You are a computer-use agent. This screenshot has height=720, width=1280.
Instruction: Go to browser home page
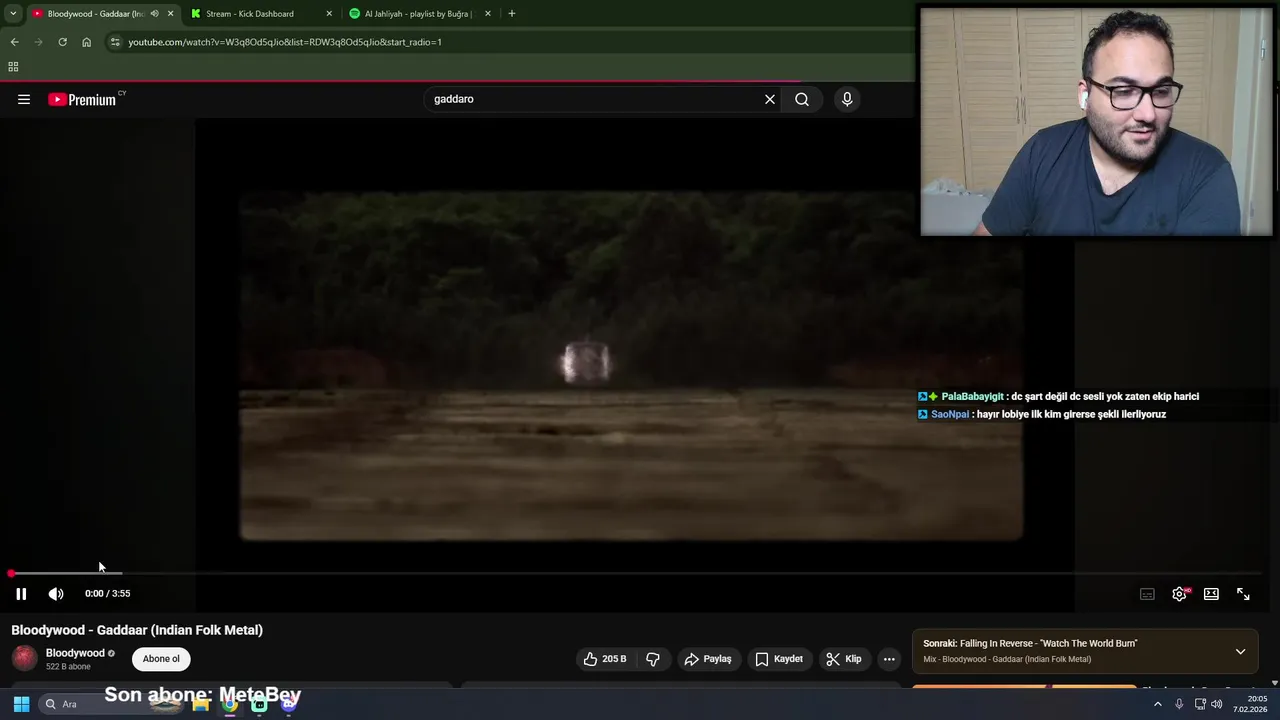[86, 42]
